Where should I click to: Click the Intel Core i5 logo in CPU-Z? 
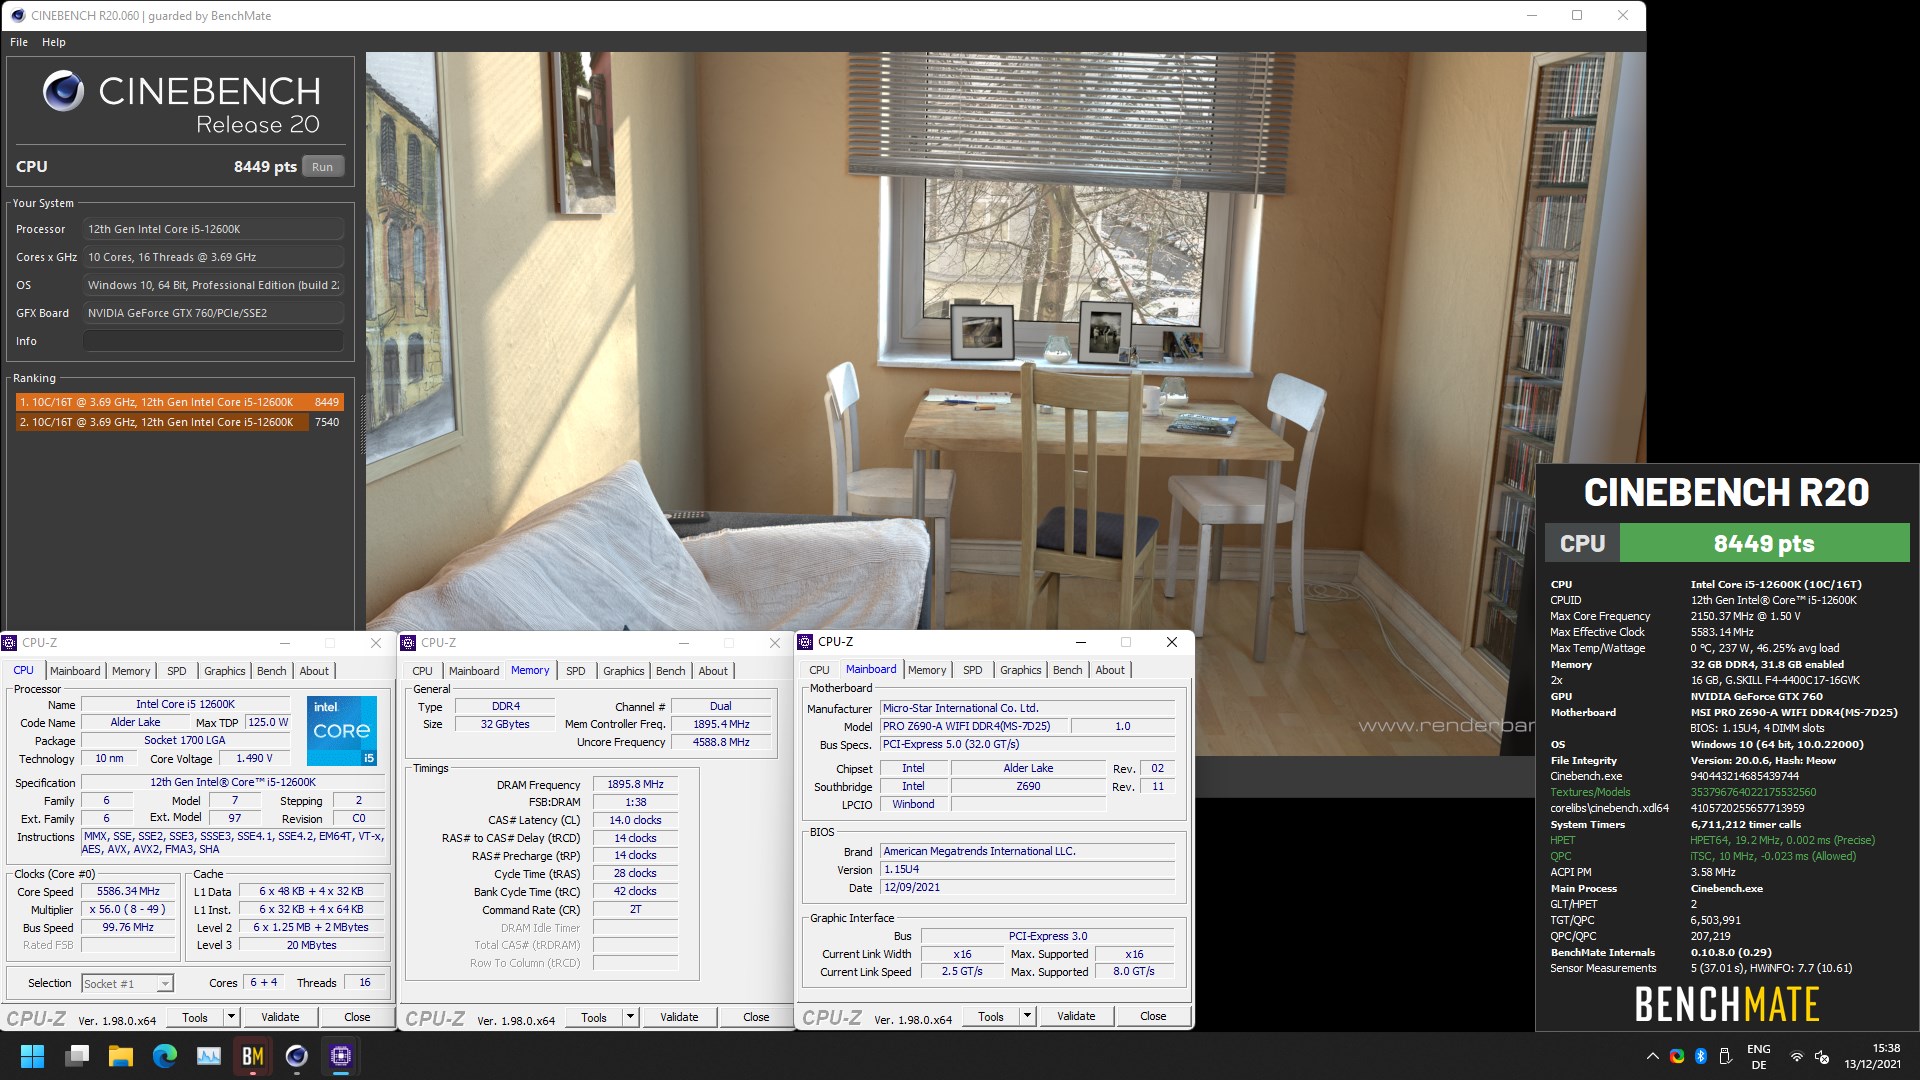[341, 731]
